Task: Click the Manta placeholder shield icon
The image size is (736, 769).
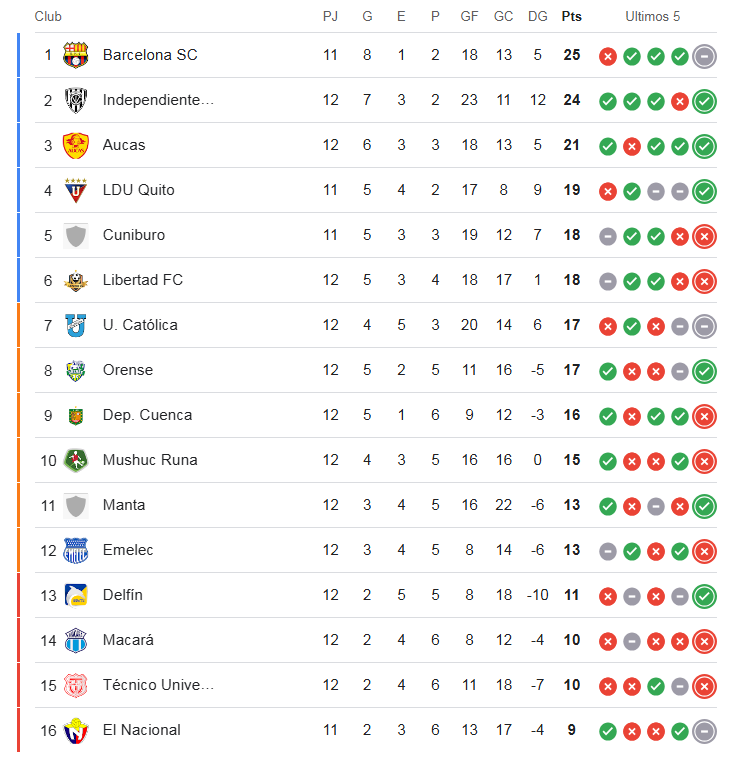Action: [x=76, y=506]
